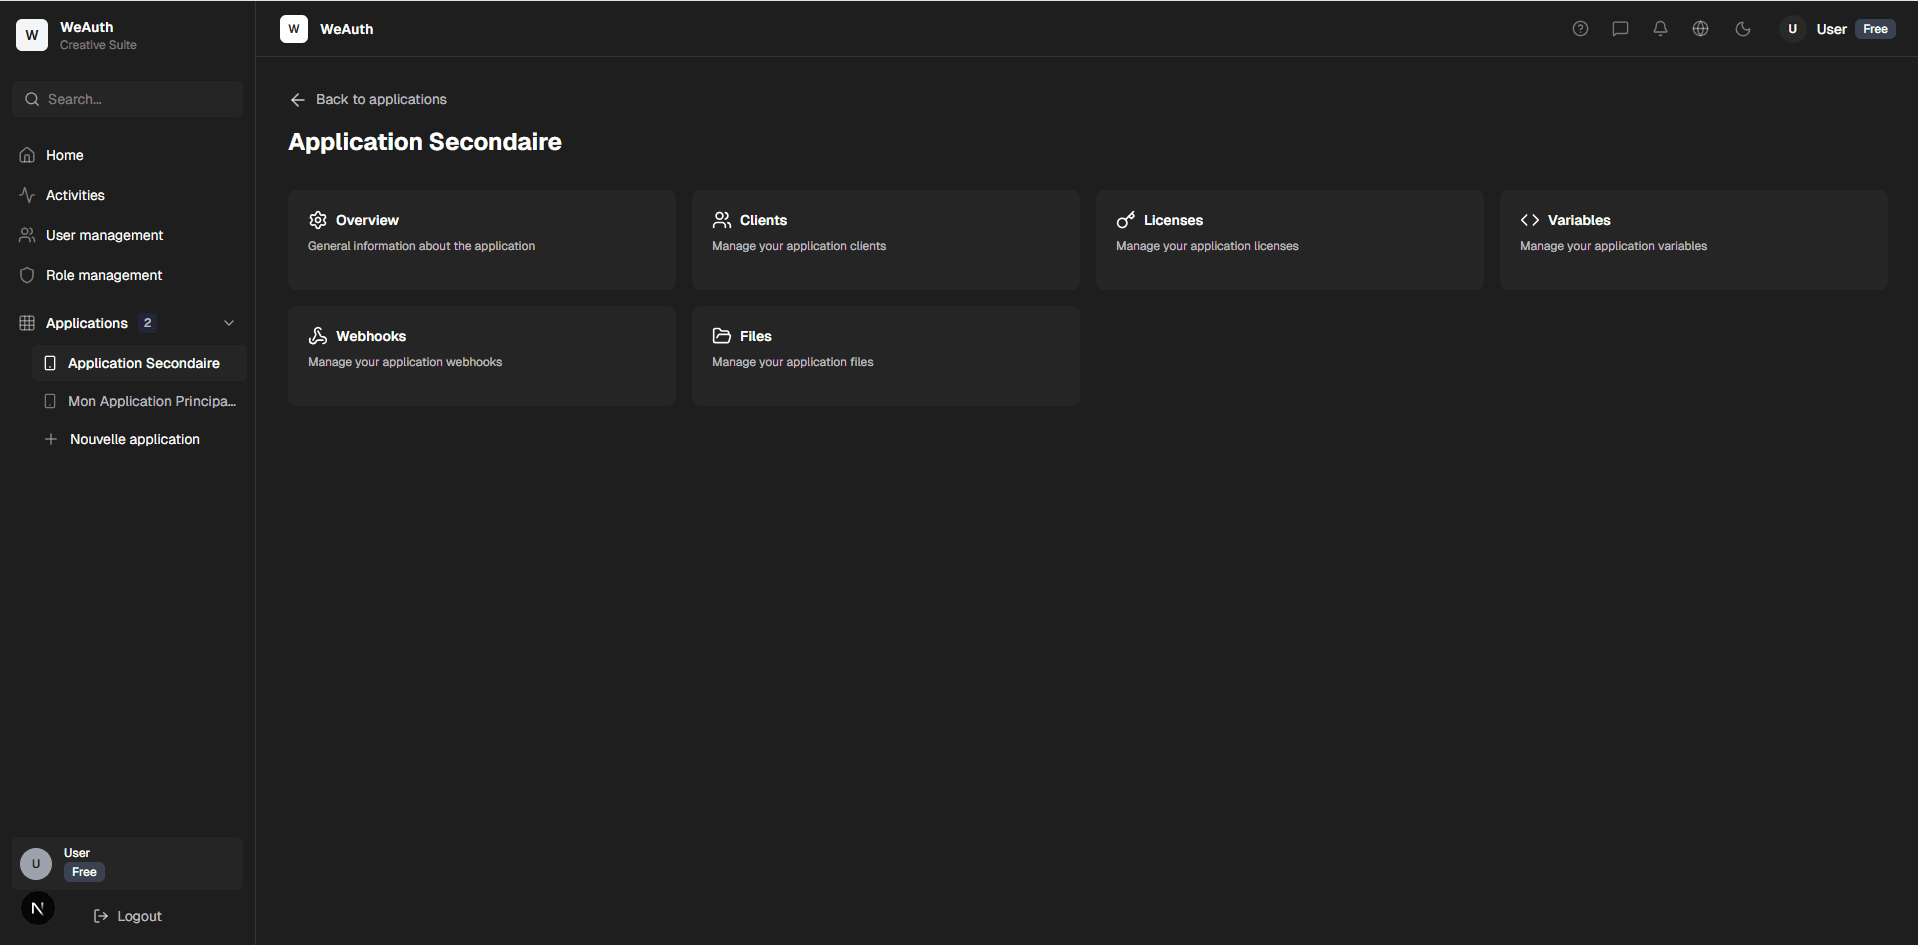Click the Licenses key icon
This screenshot has height=945, width=1918.
(x=1126, y=220)
